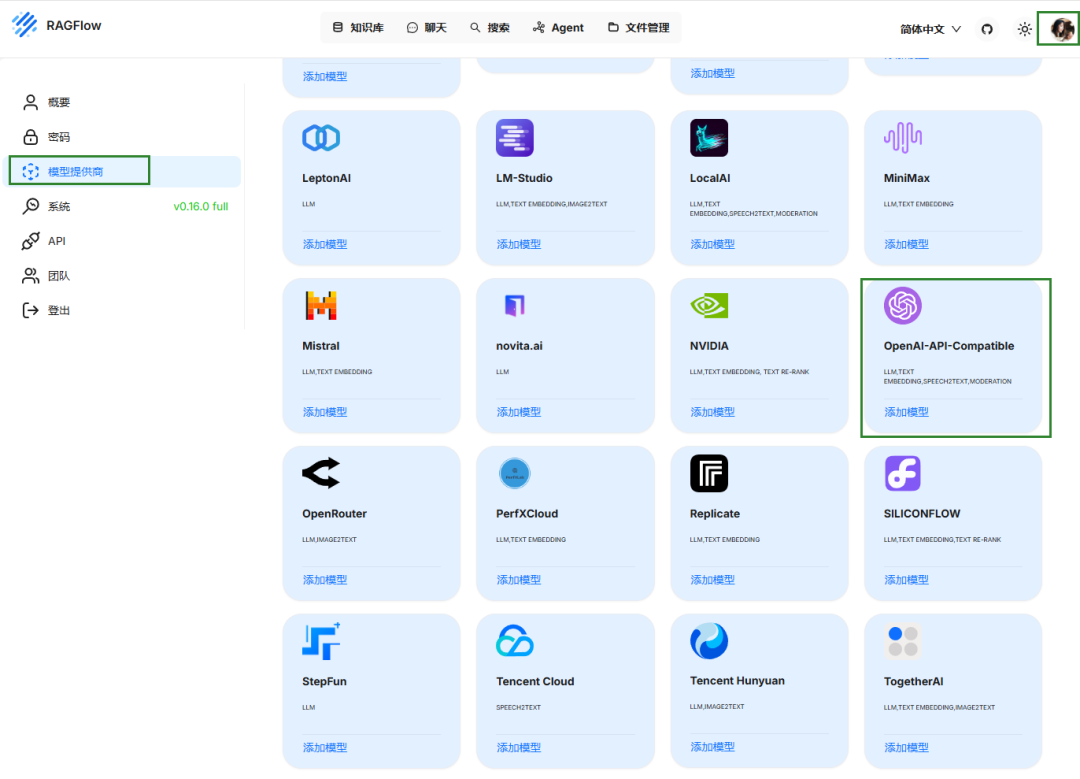Open the 文件管理 tab

[x=638, y=28]
